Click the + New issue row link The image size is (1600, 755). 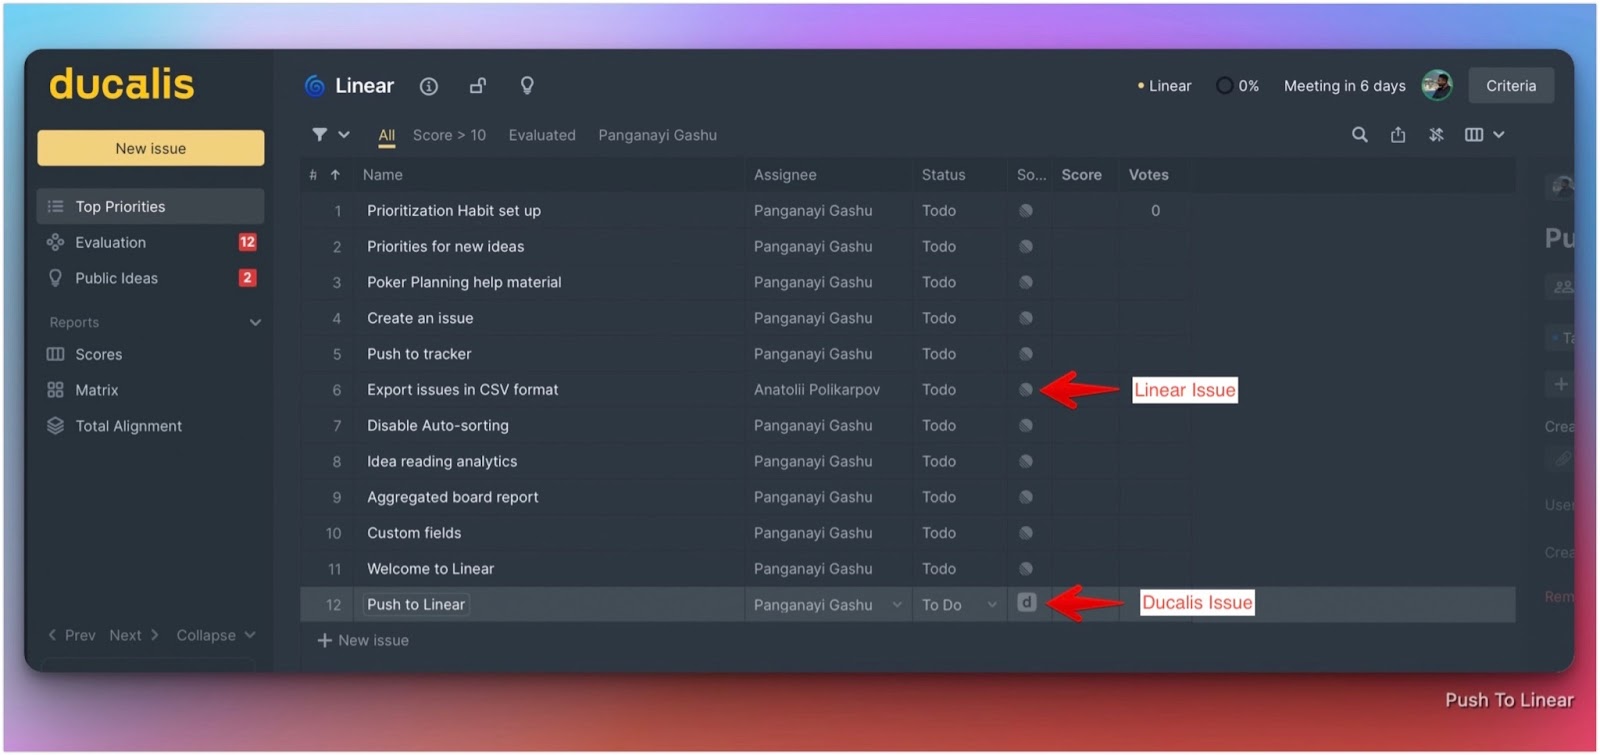(363, 641)
